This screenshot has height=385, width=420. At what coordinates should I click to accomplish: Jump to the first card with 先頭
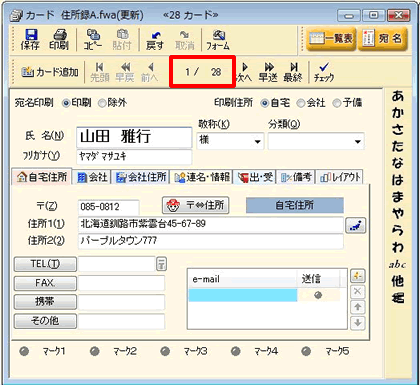pos(99,72)
